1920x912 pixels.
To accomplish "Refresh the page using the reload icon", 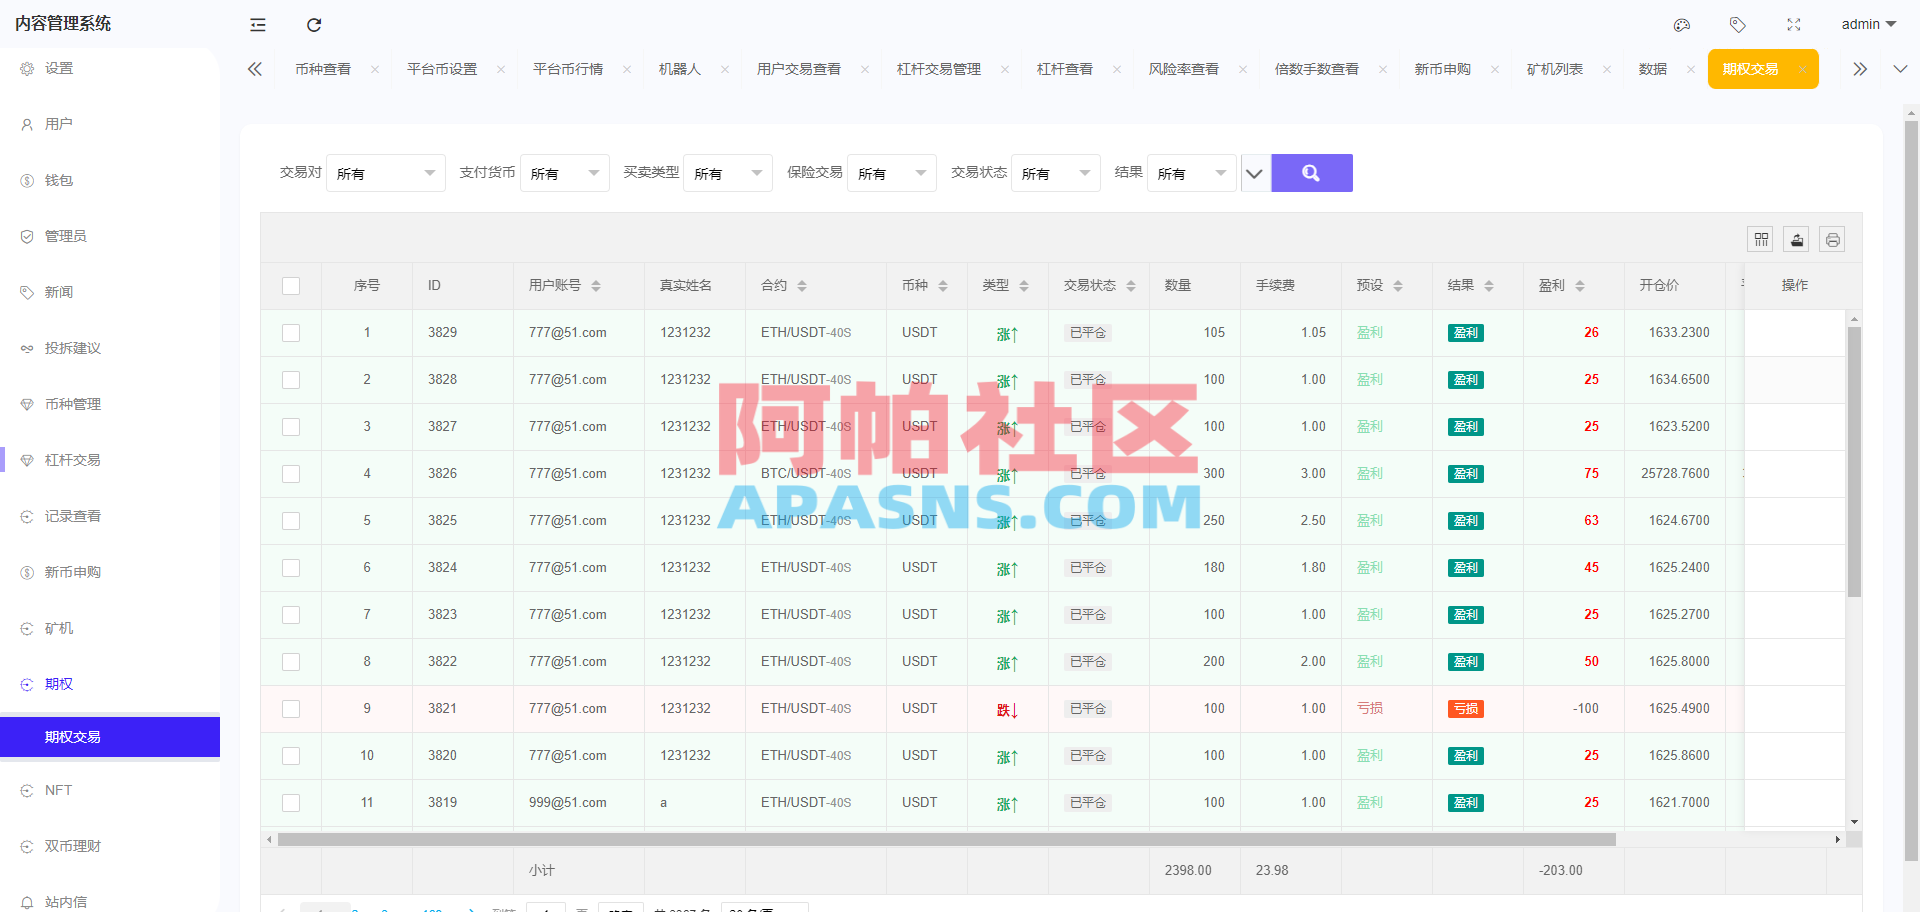I will pos(313,24).
